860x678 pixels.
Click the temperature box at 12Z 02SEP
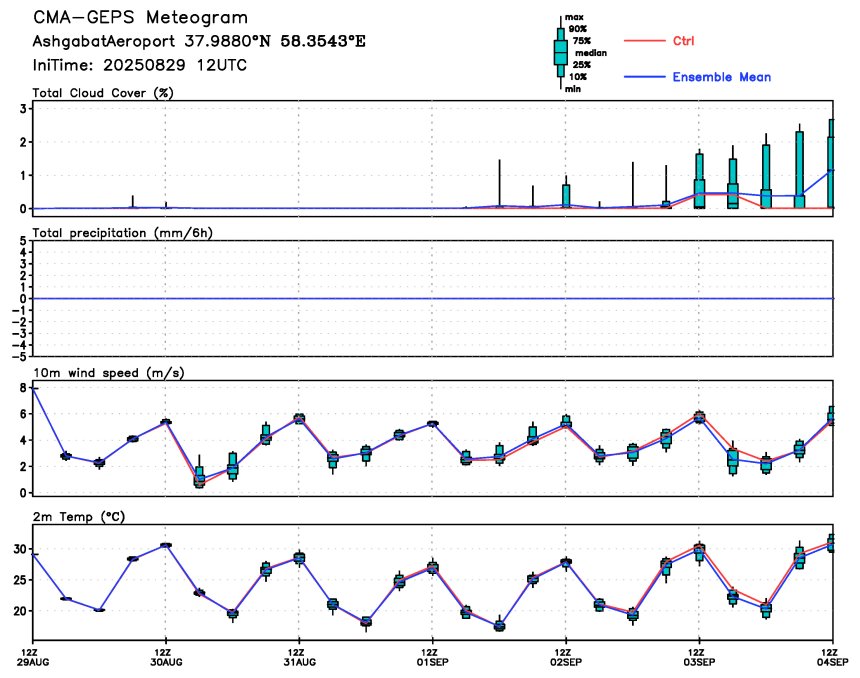point(566,562)
